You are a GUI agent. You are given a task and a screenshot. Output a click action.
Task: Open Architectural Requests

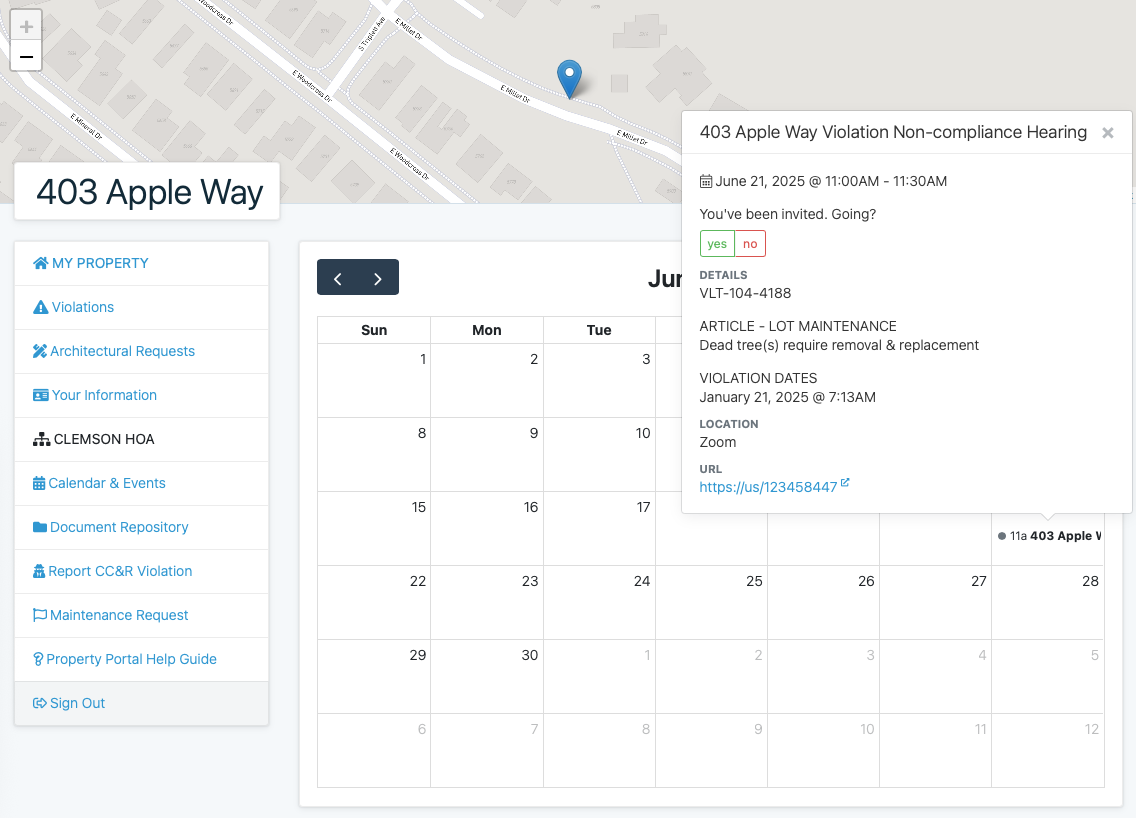tap(141, 351)
